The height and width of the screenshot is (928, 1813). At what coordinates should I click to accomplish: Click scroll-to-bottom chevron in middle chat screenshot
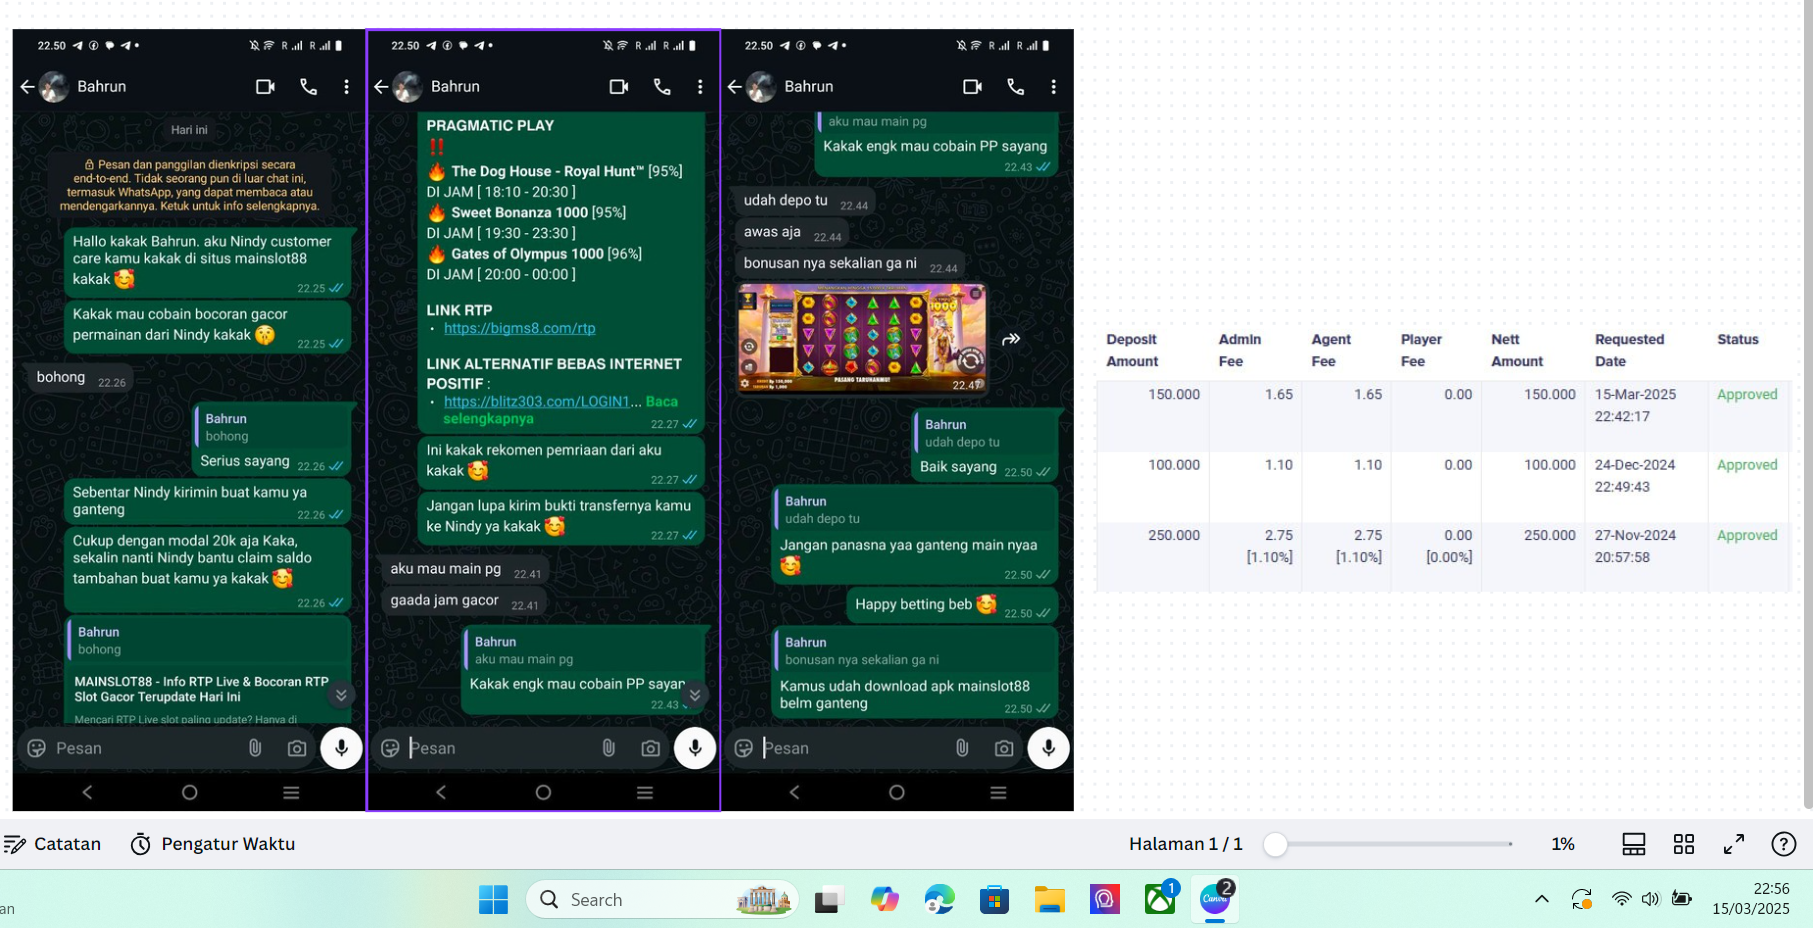(695, 695)
